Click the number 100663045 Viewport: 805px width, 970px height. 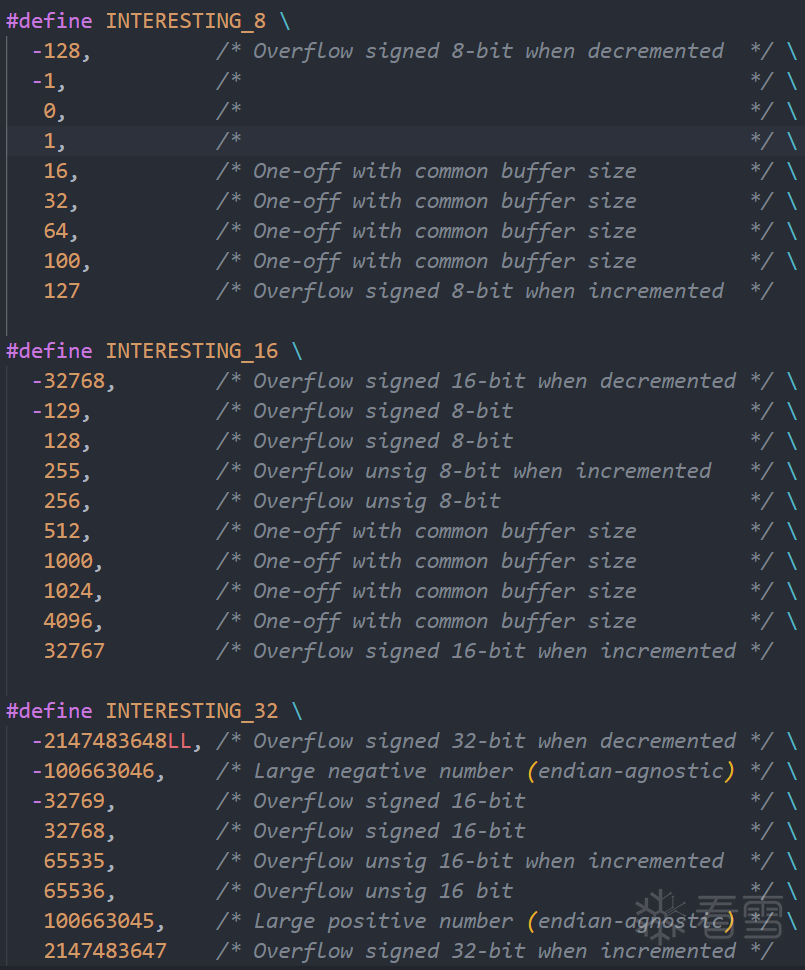click(x=98, y=921)
